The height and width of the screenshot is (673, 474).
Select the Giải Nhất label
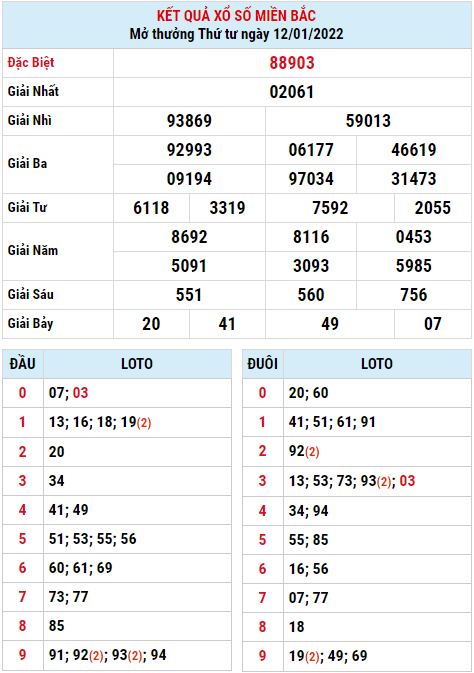coord(33,91)
